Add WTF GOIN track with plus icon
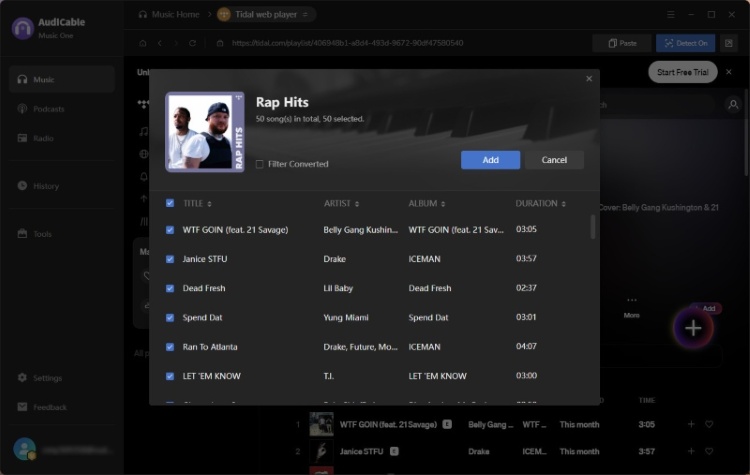The width and height of the screenshot is (750, 475). [691, 424]
